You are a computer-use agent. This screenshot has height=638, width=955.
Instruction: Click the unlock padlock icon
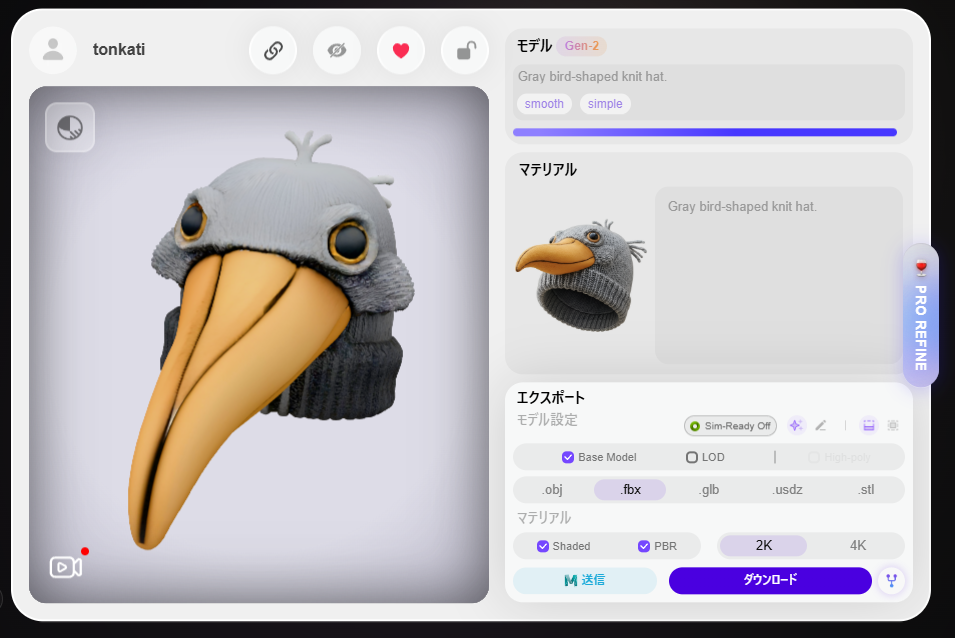465,51
